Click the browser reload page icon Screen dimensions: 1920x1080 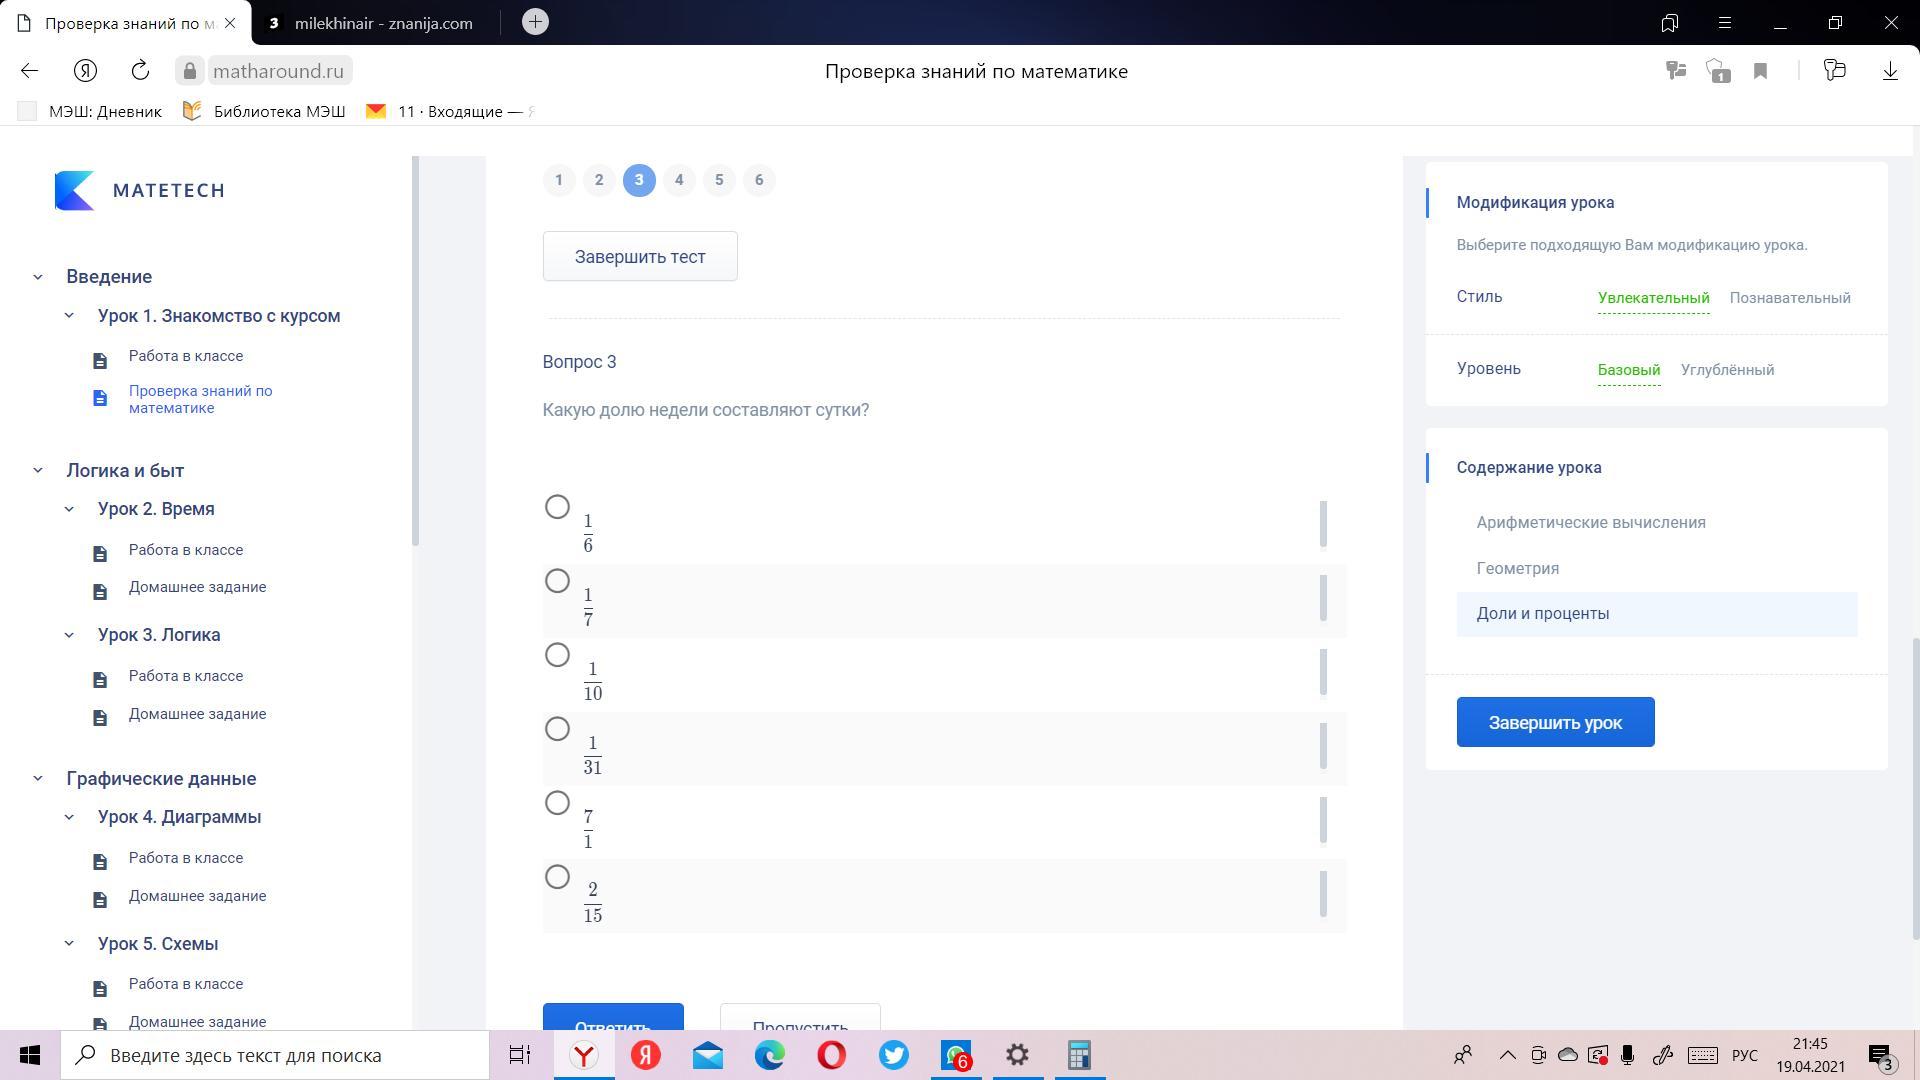[x=140, y=71]
